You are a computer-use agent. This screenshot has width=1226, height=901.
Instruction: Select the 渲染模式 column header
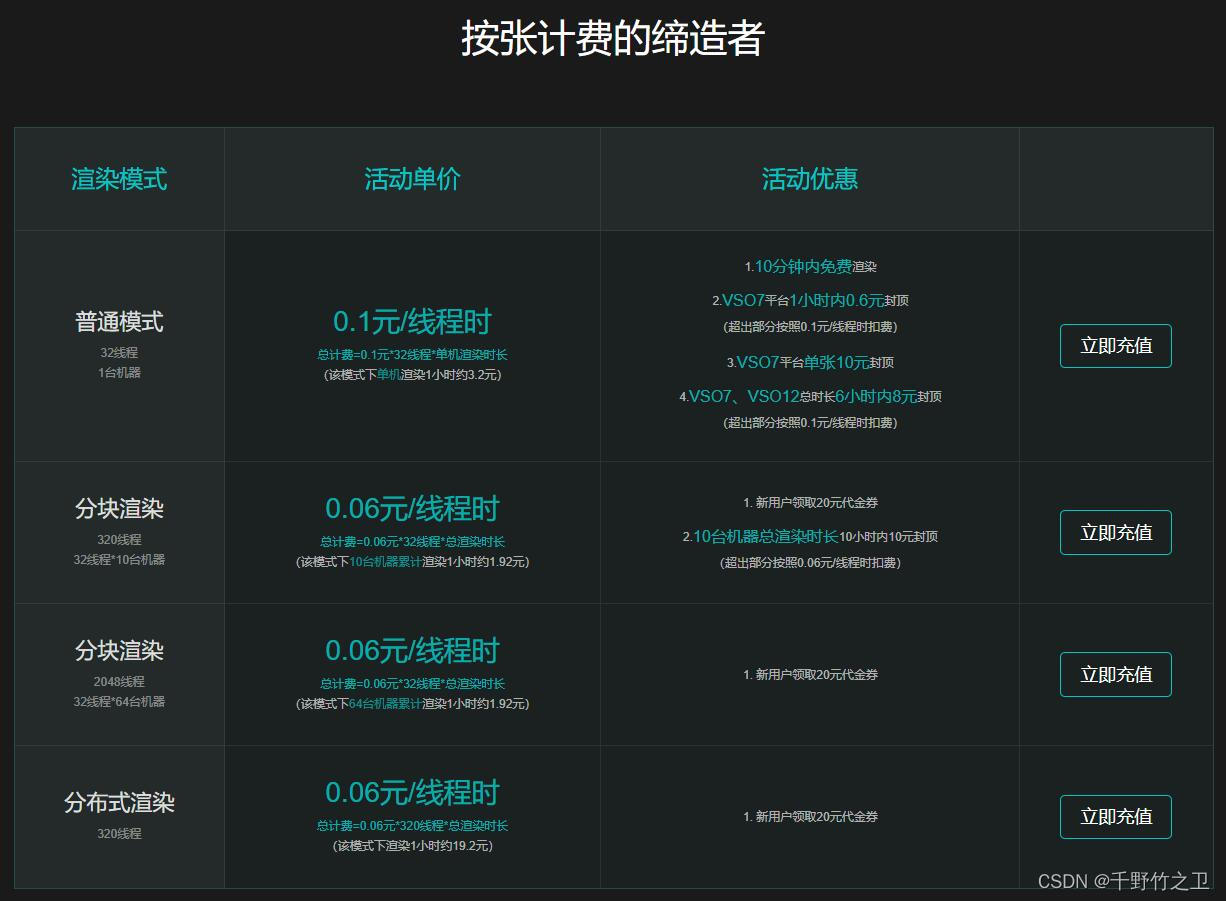(119, 179)
